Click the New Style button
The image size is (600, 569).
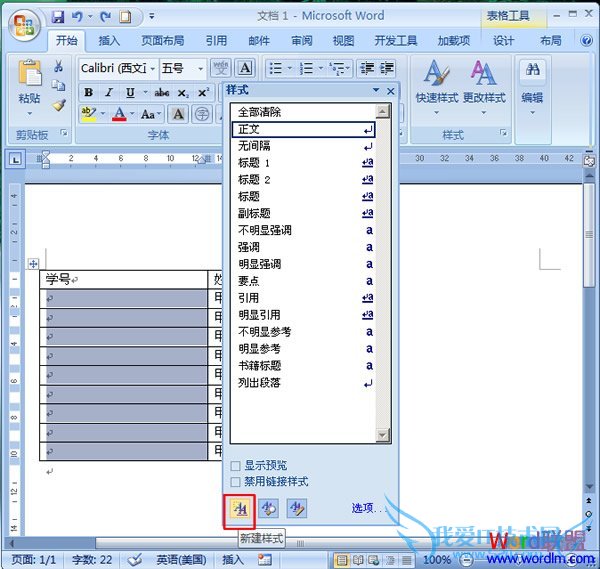[x=240, y=509]
